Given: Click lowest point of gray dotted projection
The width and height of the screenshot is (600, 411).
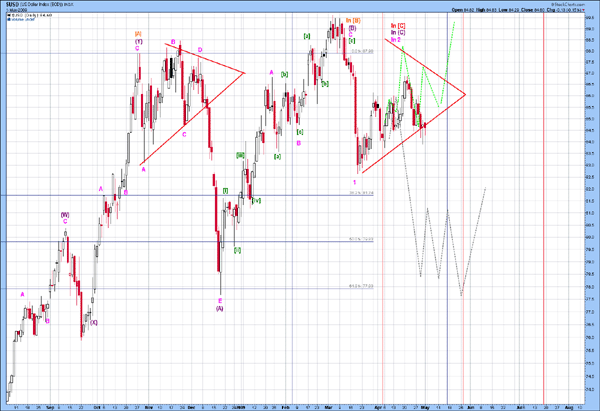Looking at the screenshot, I should (x=462, y=294).
